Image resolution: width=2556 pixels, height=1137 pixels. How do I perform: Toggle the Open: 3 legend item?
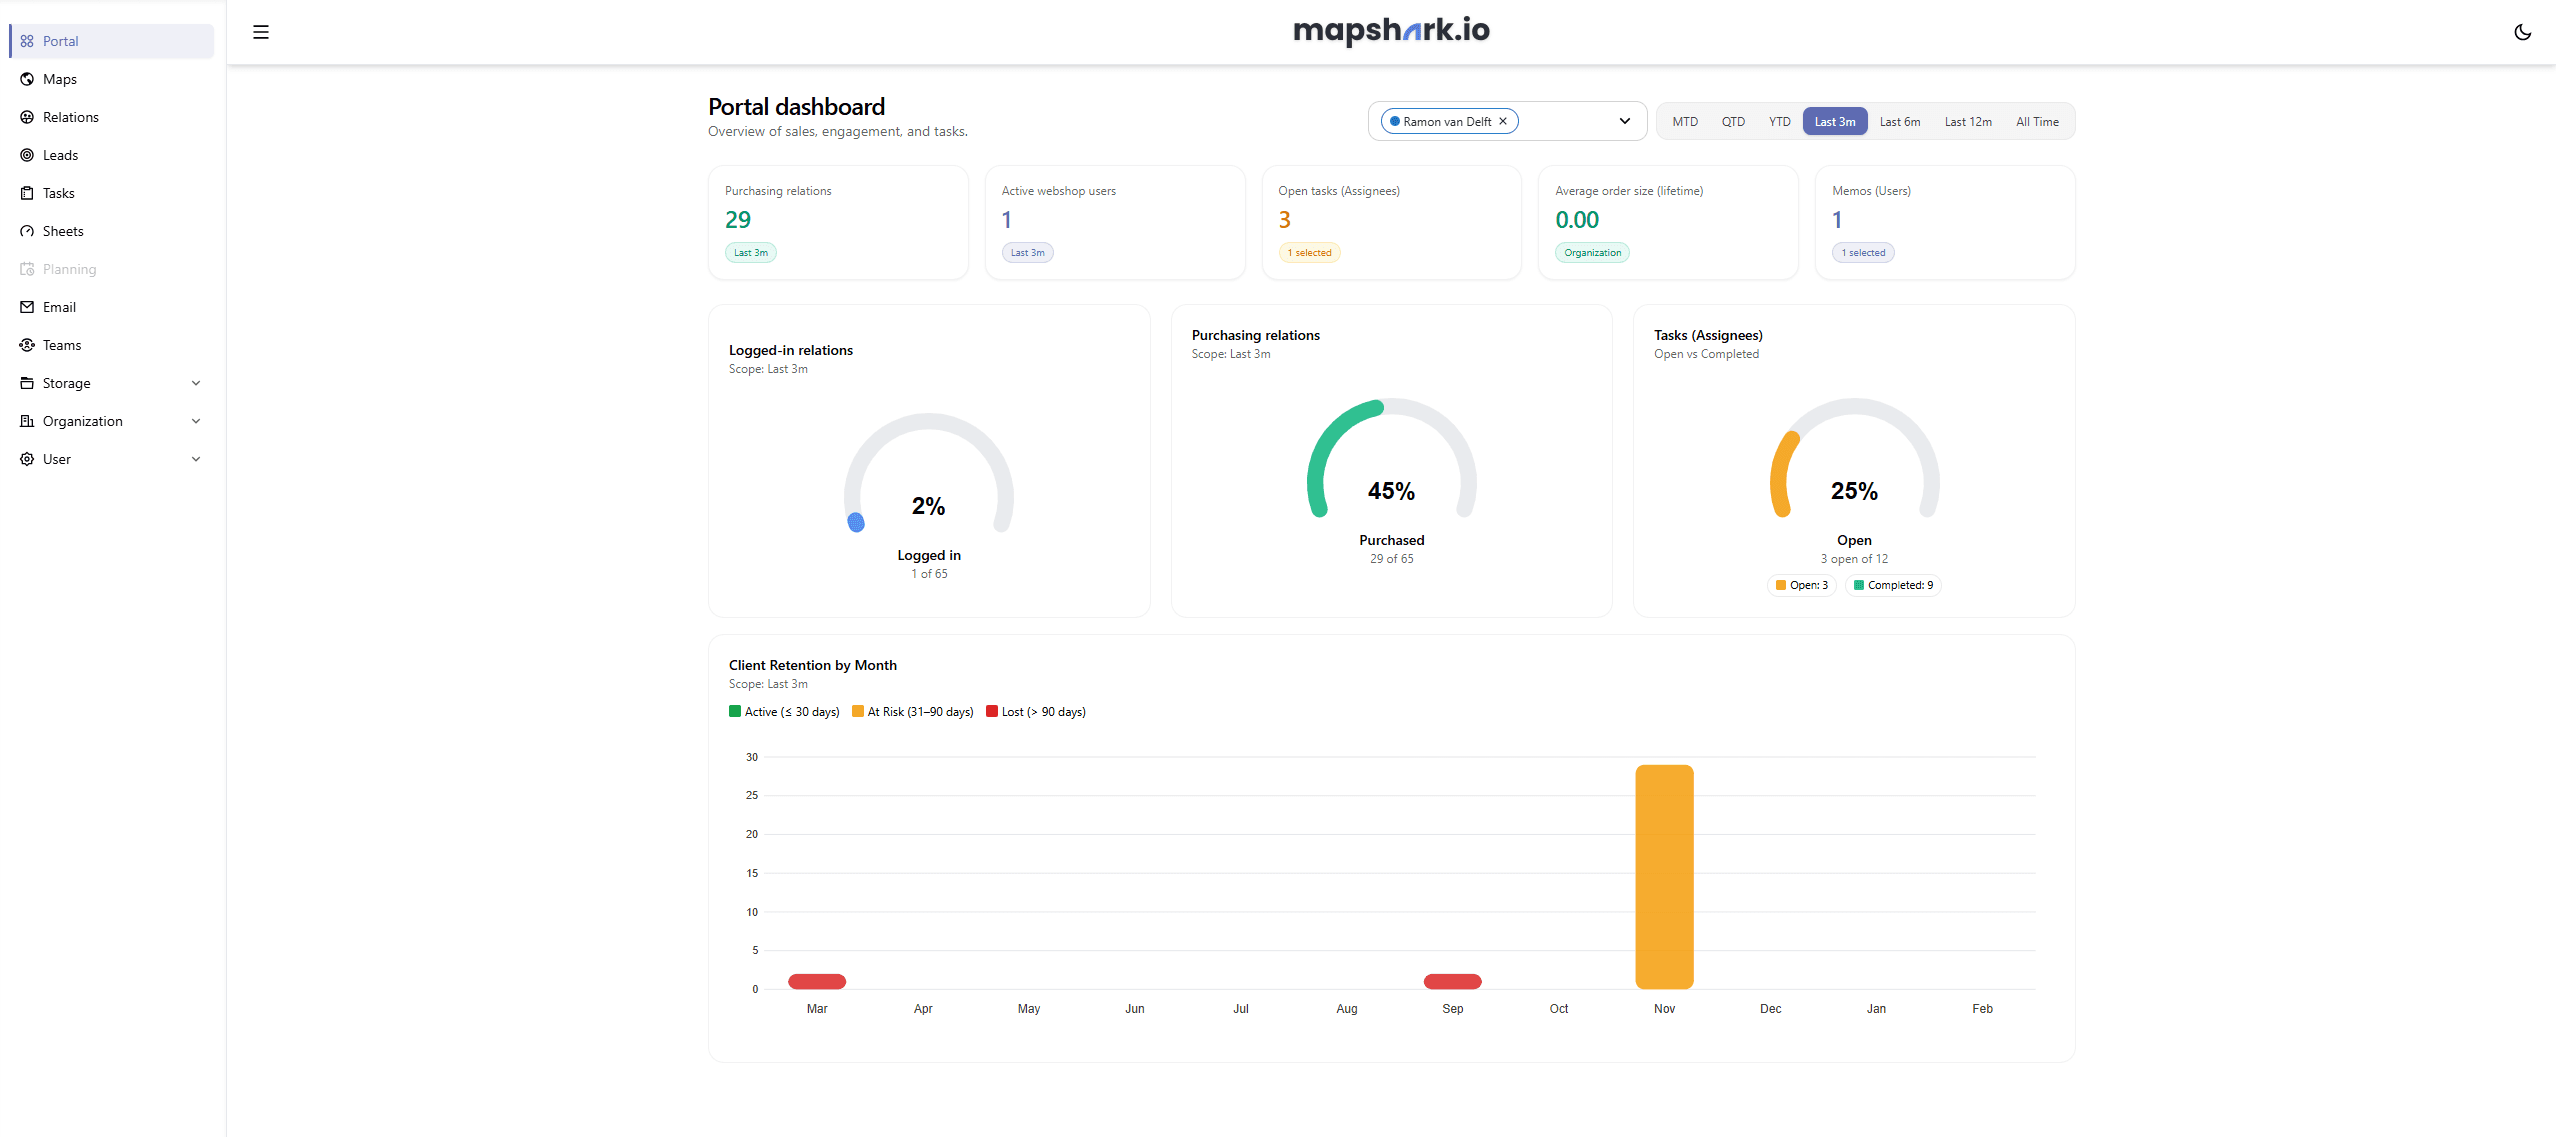point(1800,585)
